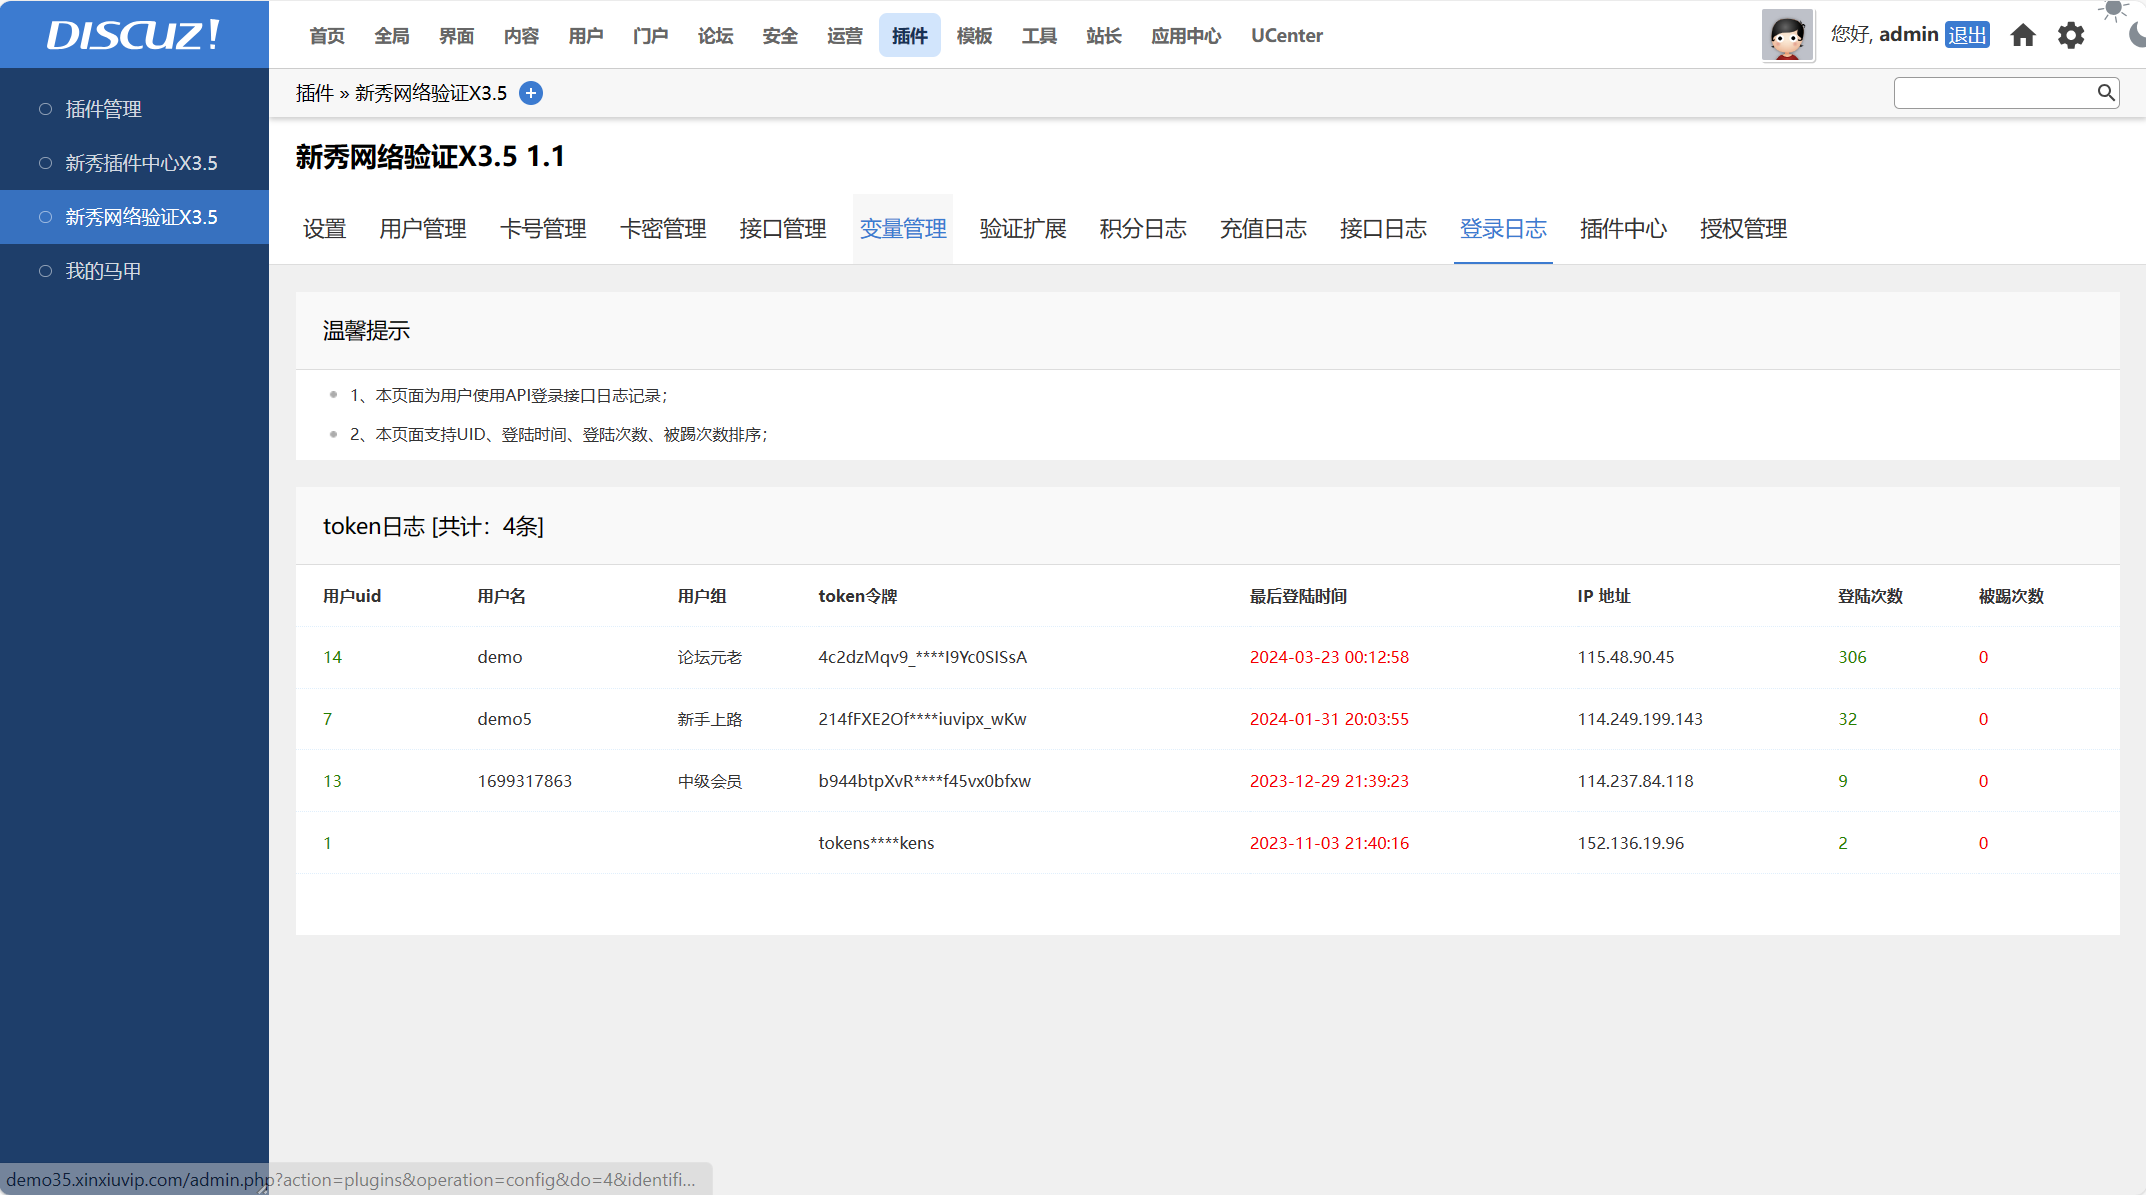This screenshot has width=2146, height=1195.
Task: Select 我的马甲 in the sidebar
Action: 134,271
